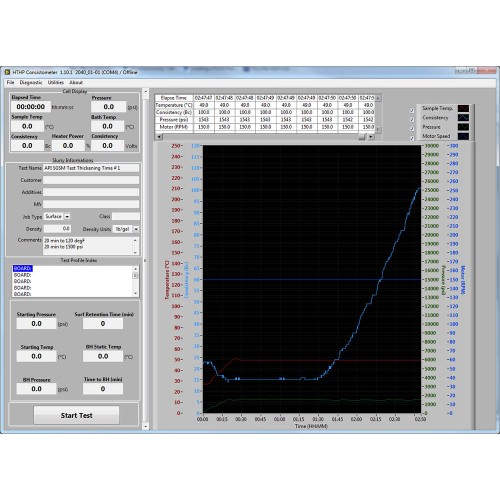Screen dimensions: 500x500
Task: Click the Comments box scroll down arrow
Action: 135,253
